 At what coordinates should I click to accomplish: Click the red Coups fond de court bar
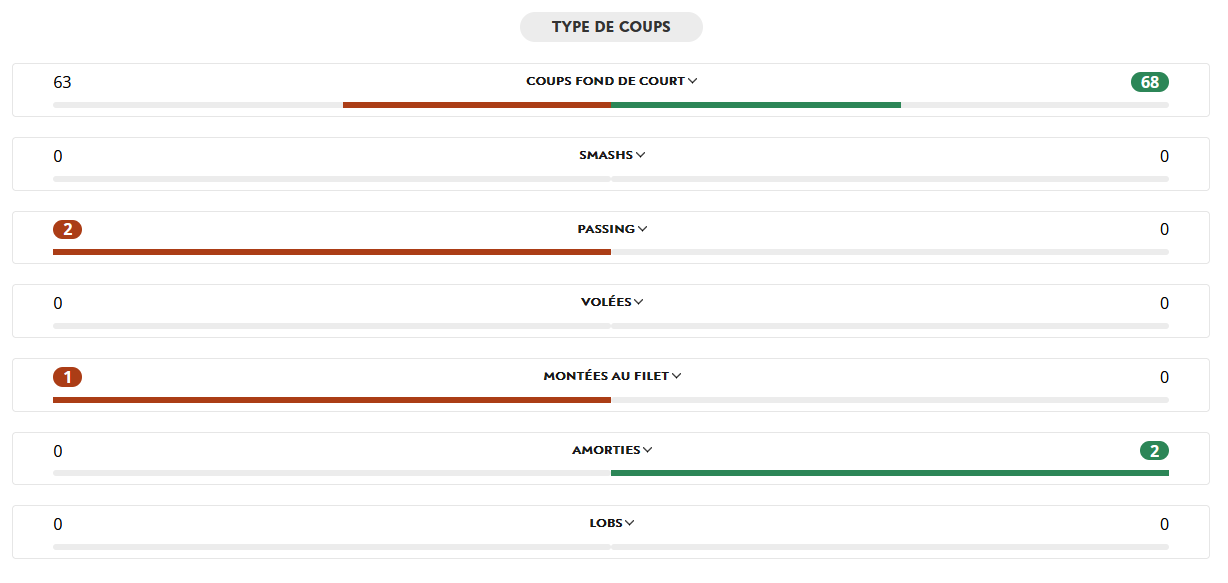477,104
